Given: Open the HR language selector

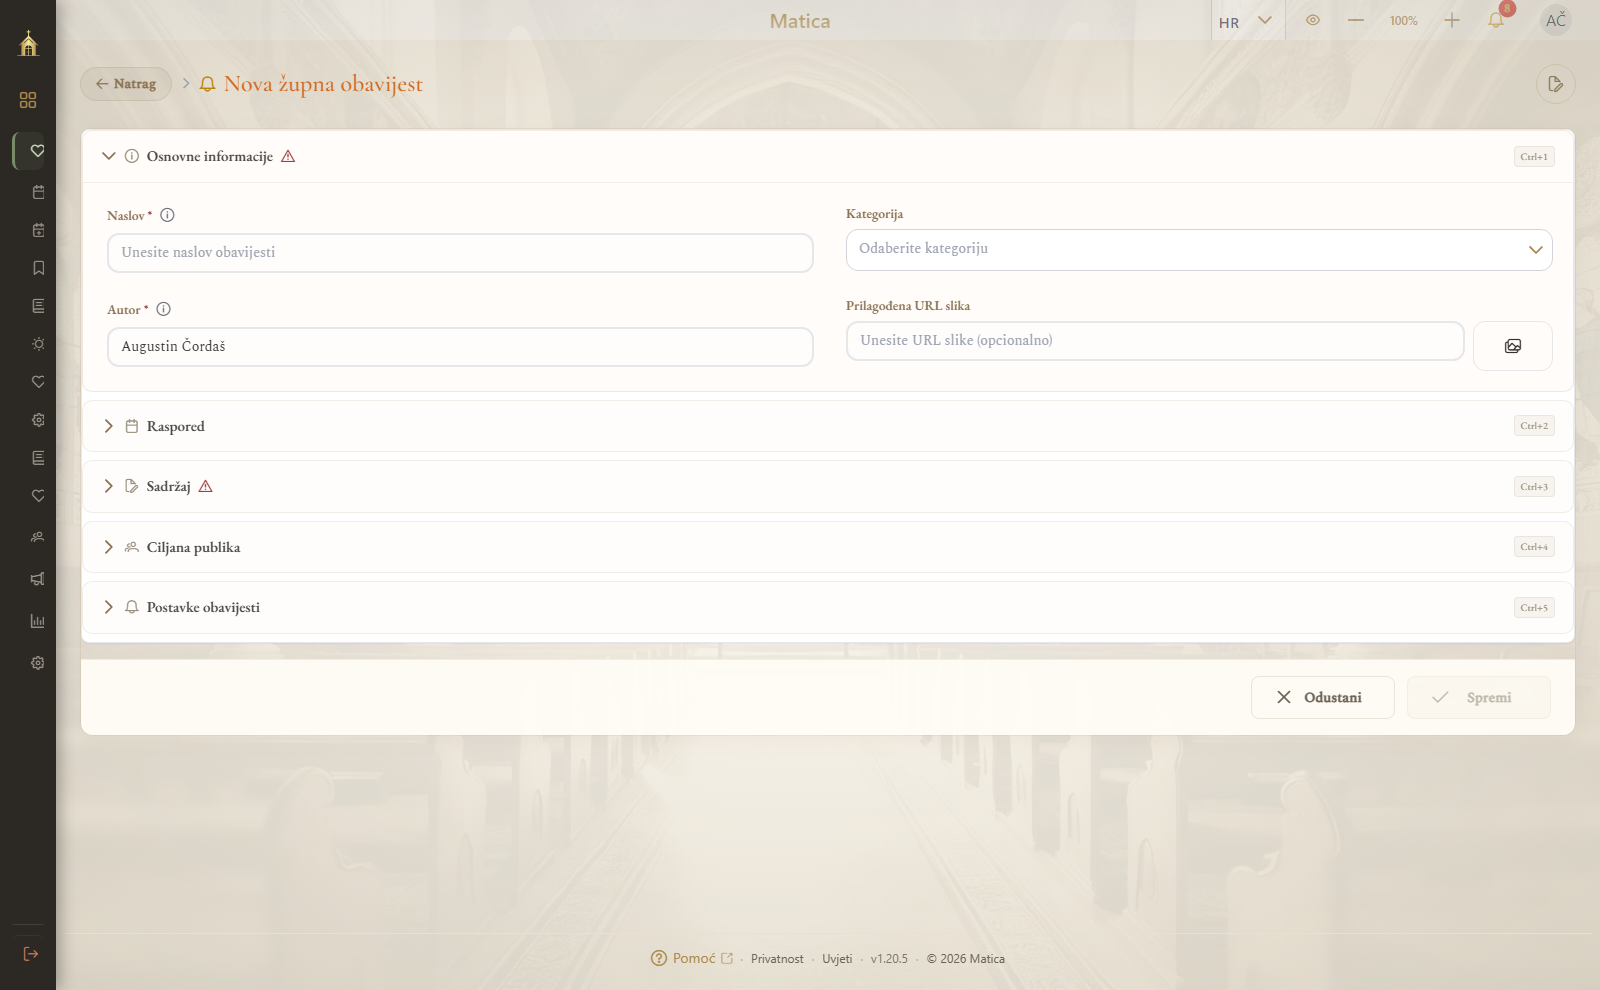Looking at the screenshot, I should (x=1245, y=21).
